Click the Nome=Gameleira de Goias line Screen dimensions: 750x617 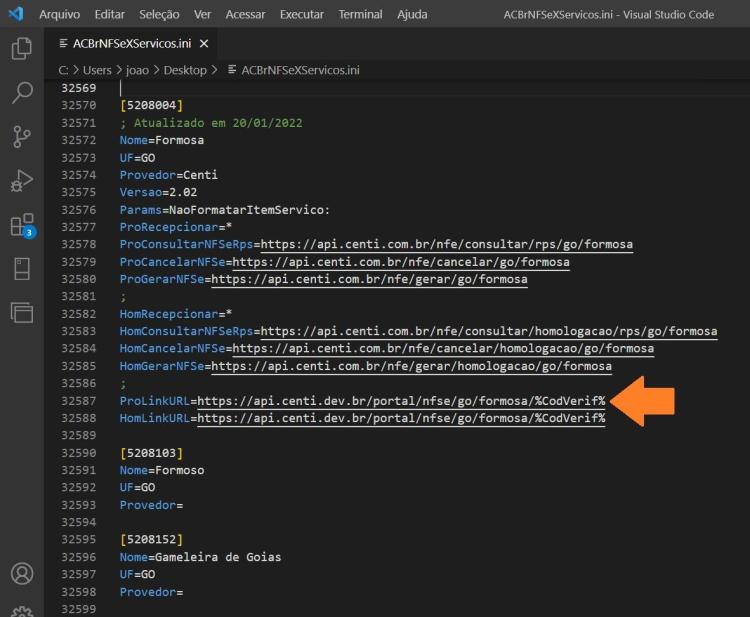click(200, 557)
